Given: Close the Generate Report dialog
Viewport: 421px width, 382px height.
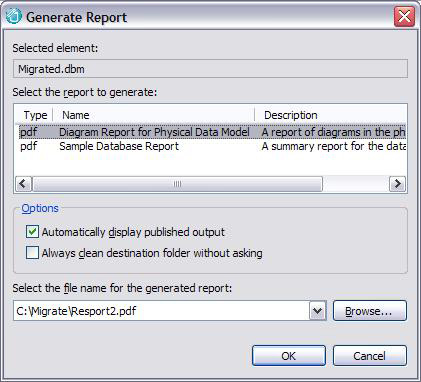Looking at the screenshot, I should pos(404,16).
